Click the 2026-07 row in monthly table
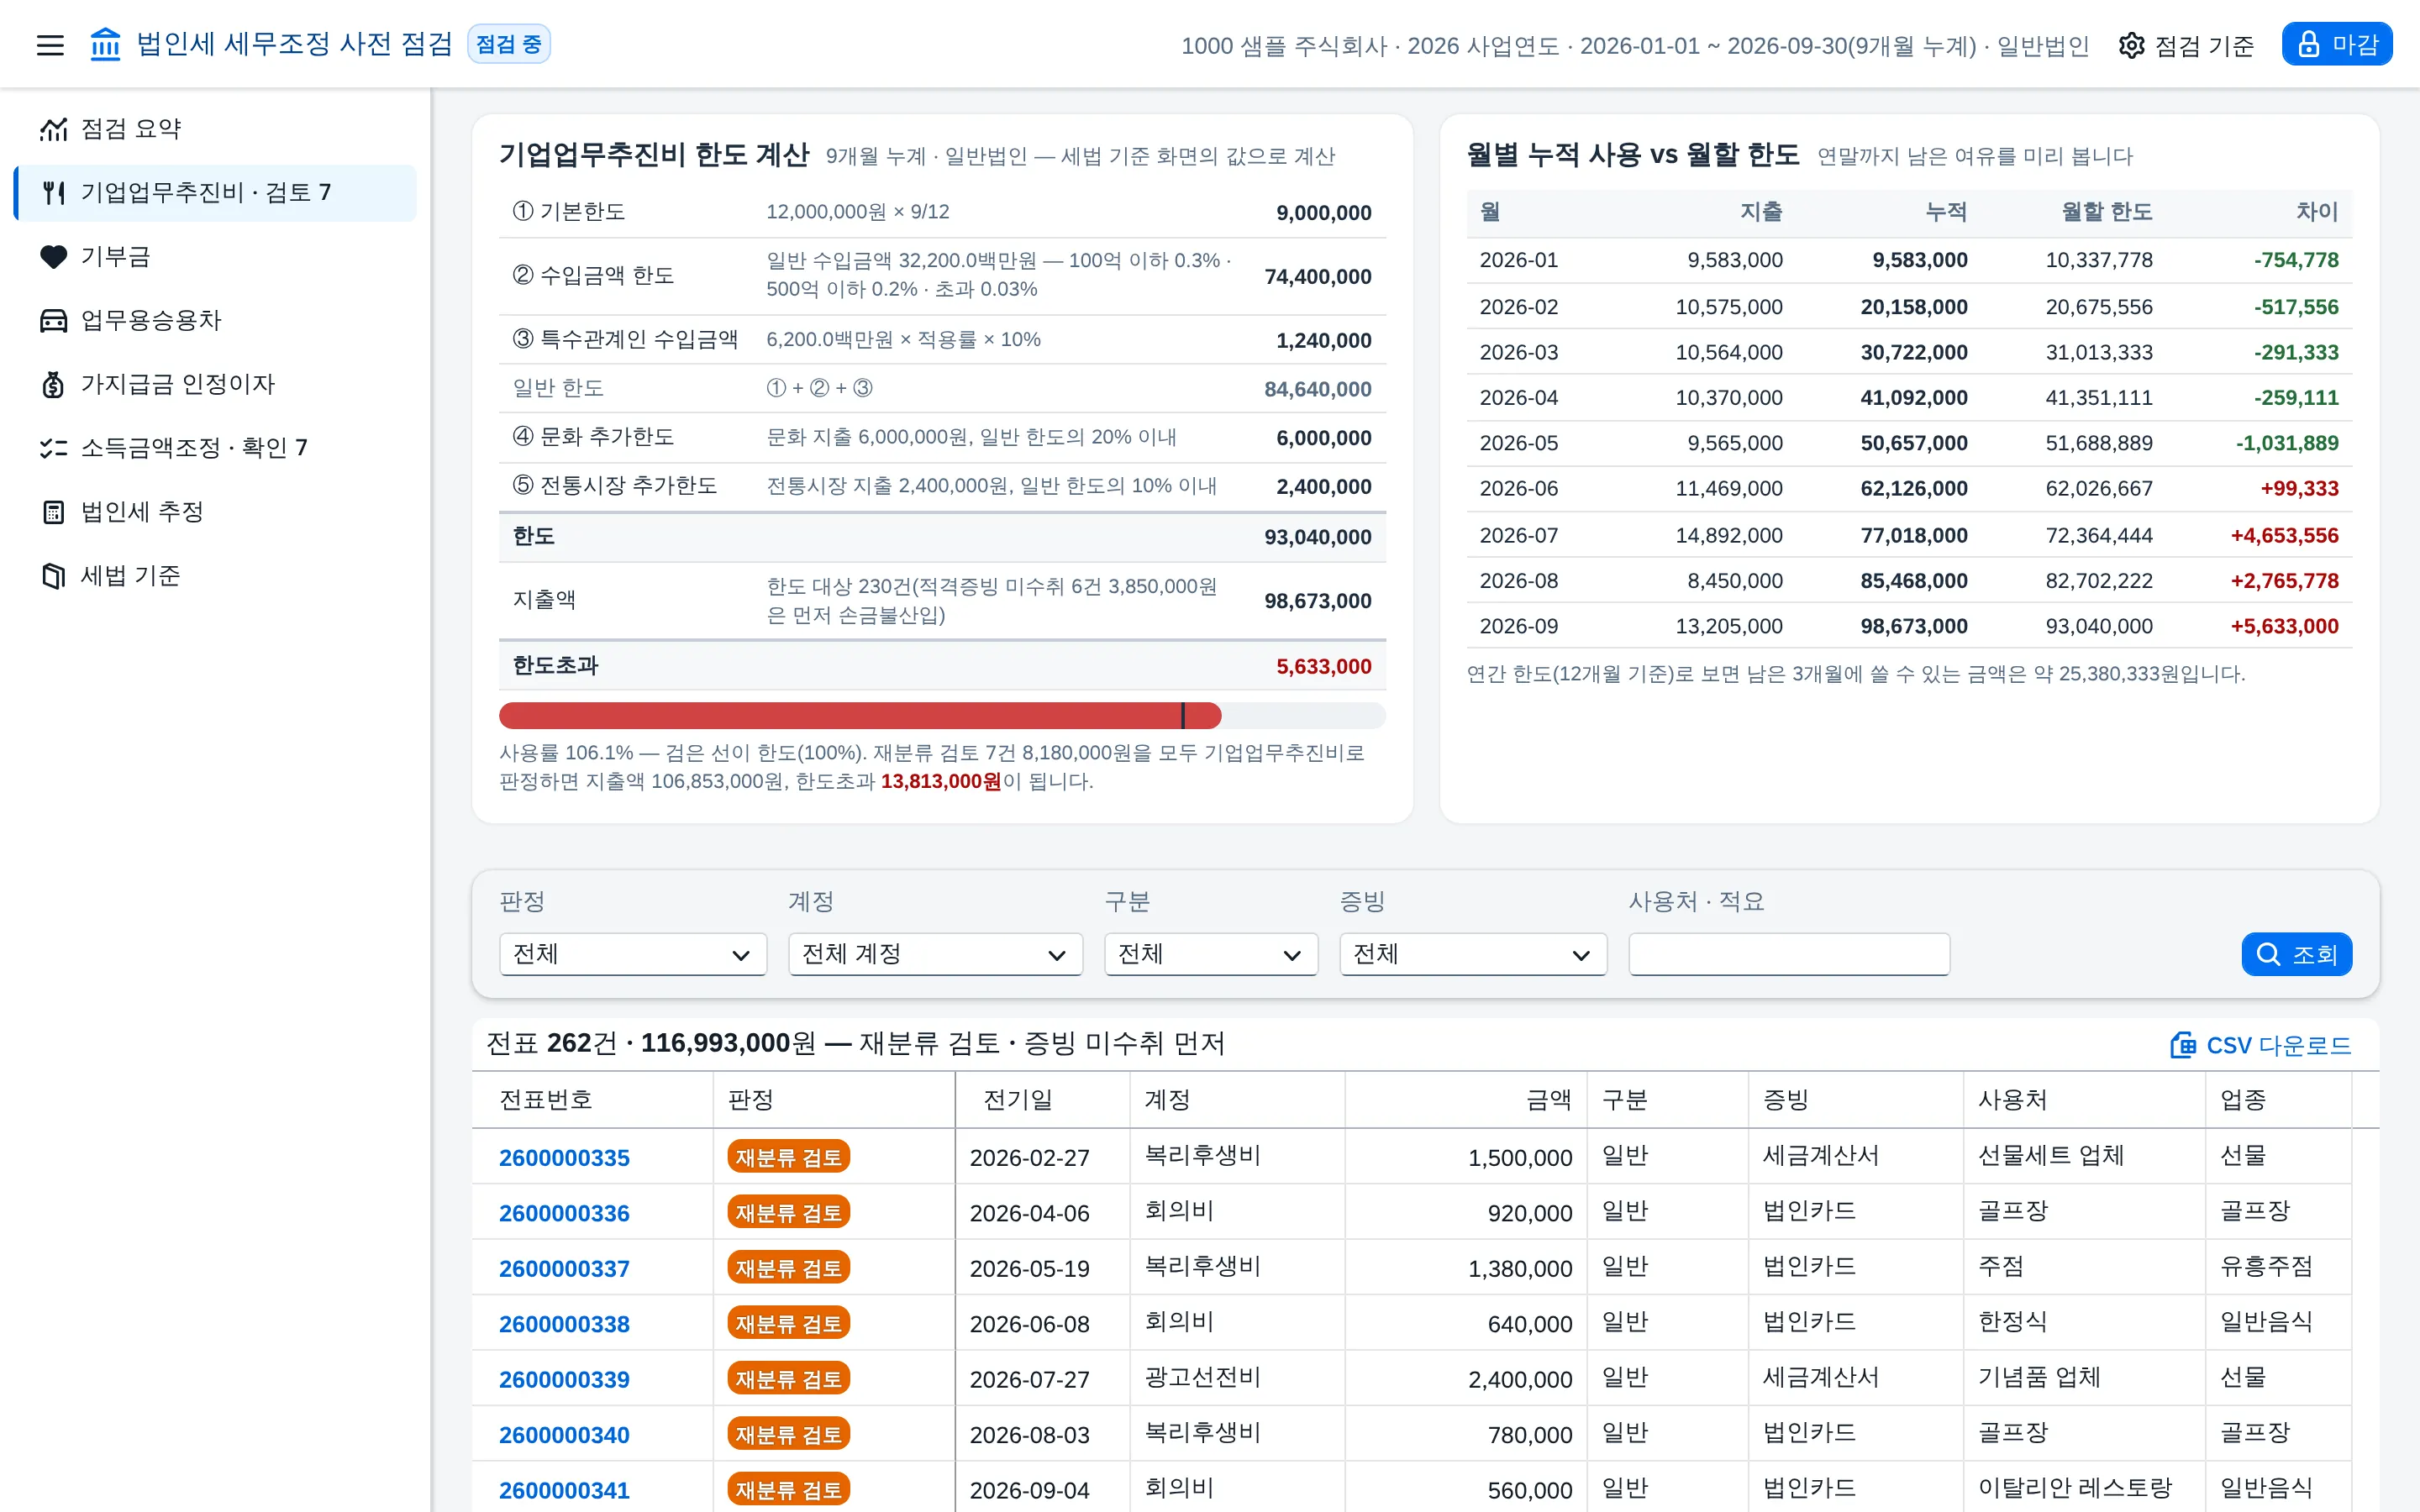Screen dimensions: 2420x1512 coord(1909,535)
